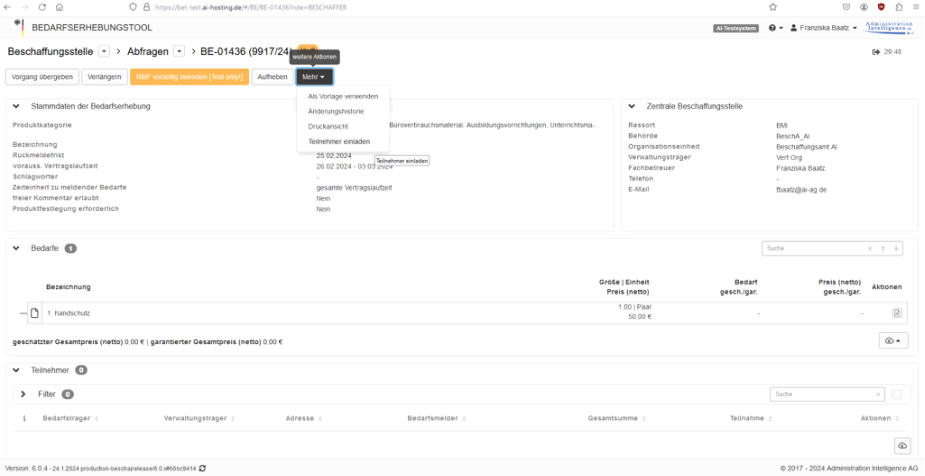Image resolution: width=925 pixels, height=476 pixels.
Task: Open the Franziska Baatz user menu
Action: (824, 27)
